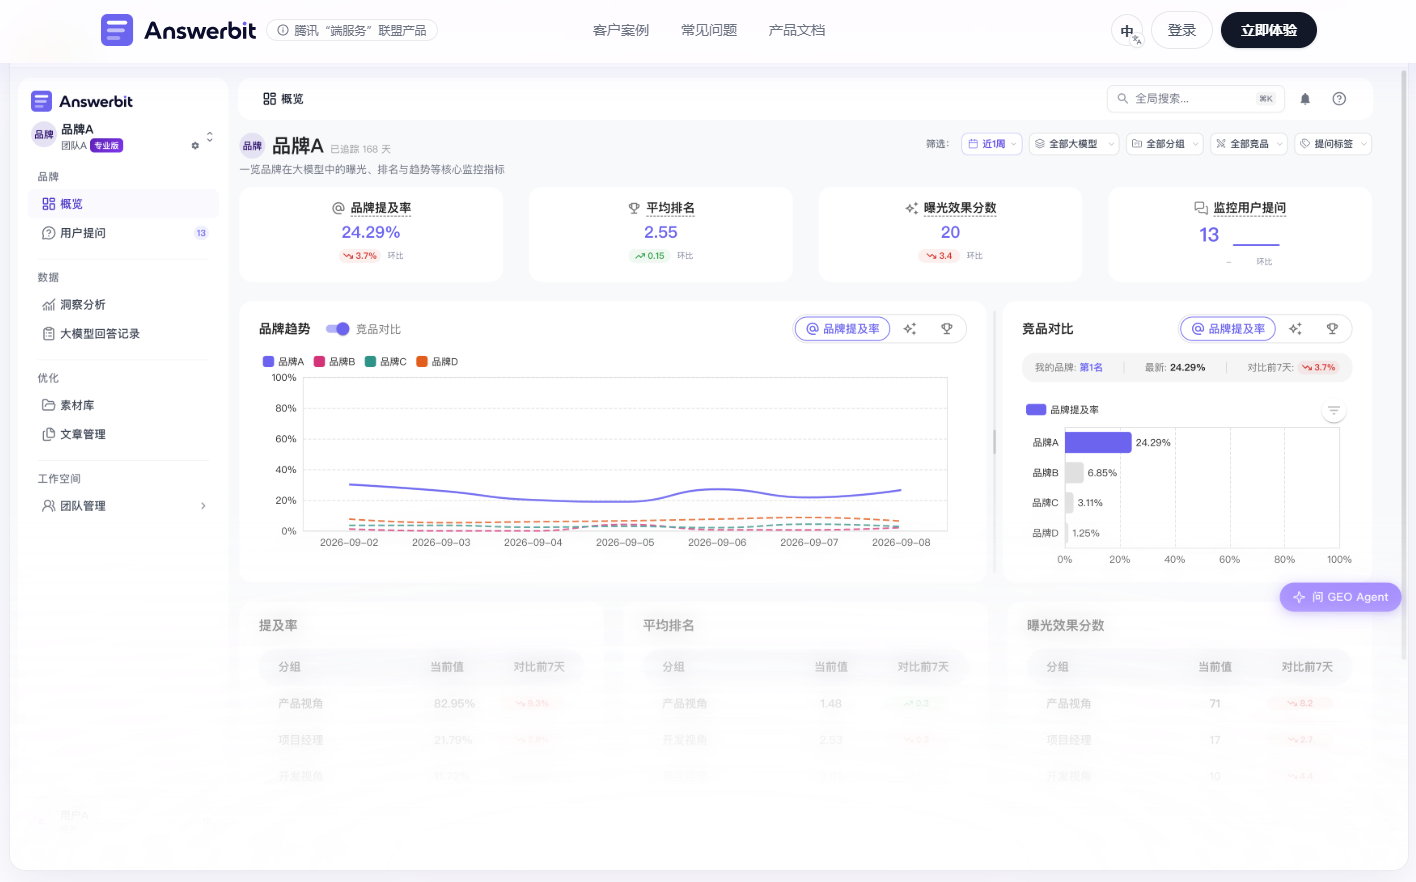
Task: Expand the brand switcher chevrons in sidebar
Action: pos(209,136)
